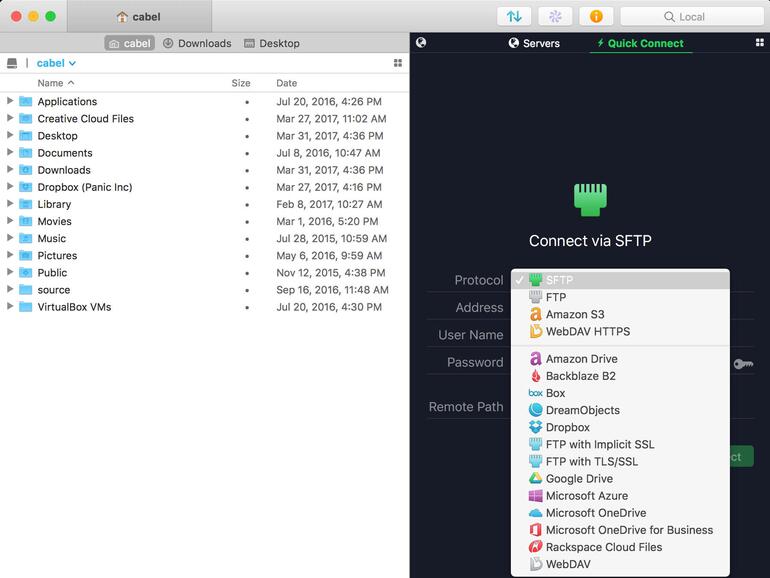Choose Amazon S3 from the protocol list
The image size is (770, 578).
pyautogui.click(x=573, y=314)
